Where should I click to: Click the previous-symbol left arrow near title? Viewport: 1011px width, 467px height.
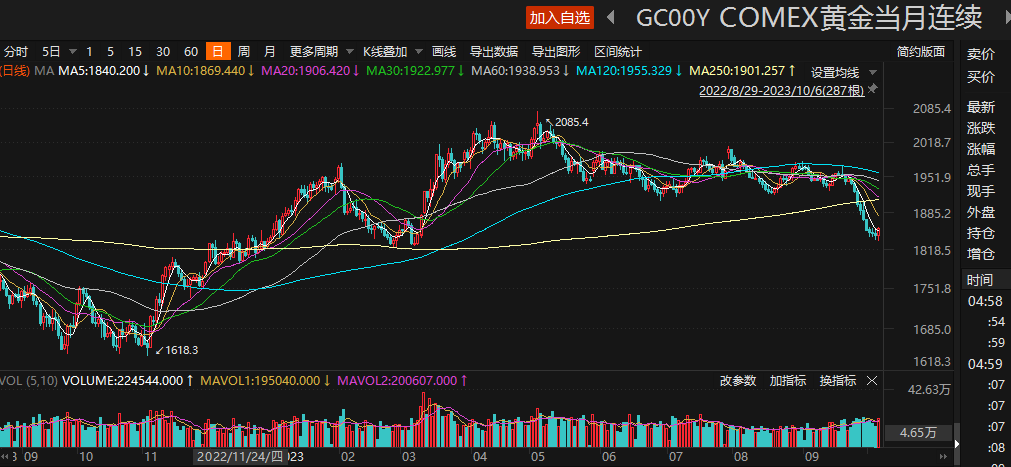coord(609,18)
